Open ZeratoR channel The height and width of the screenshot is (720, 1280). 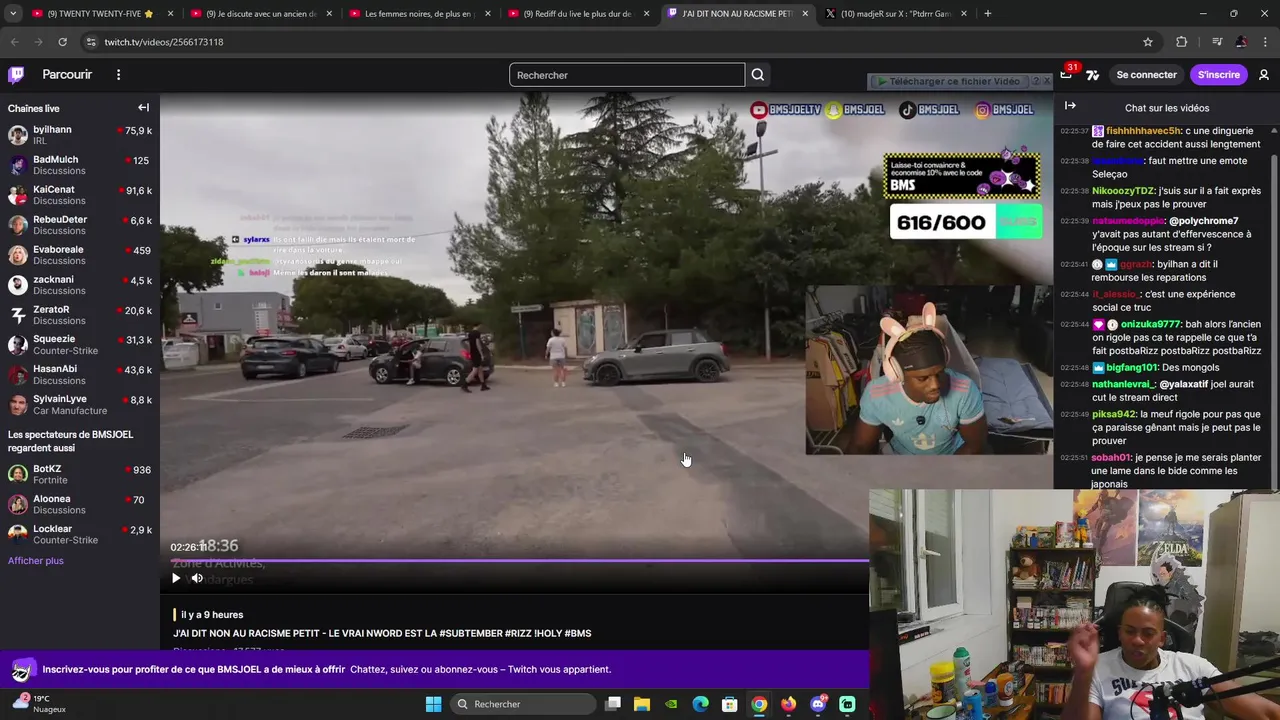pyautogui.click(x=80, y=315)
